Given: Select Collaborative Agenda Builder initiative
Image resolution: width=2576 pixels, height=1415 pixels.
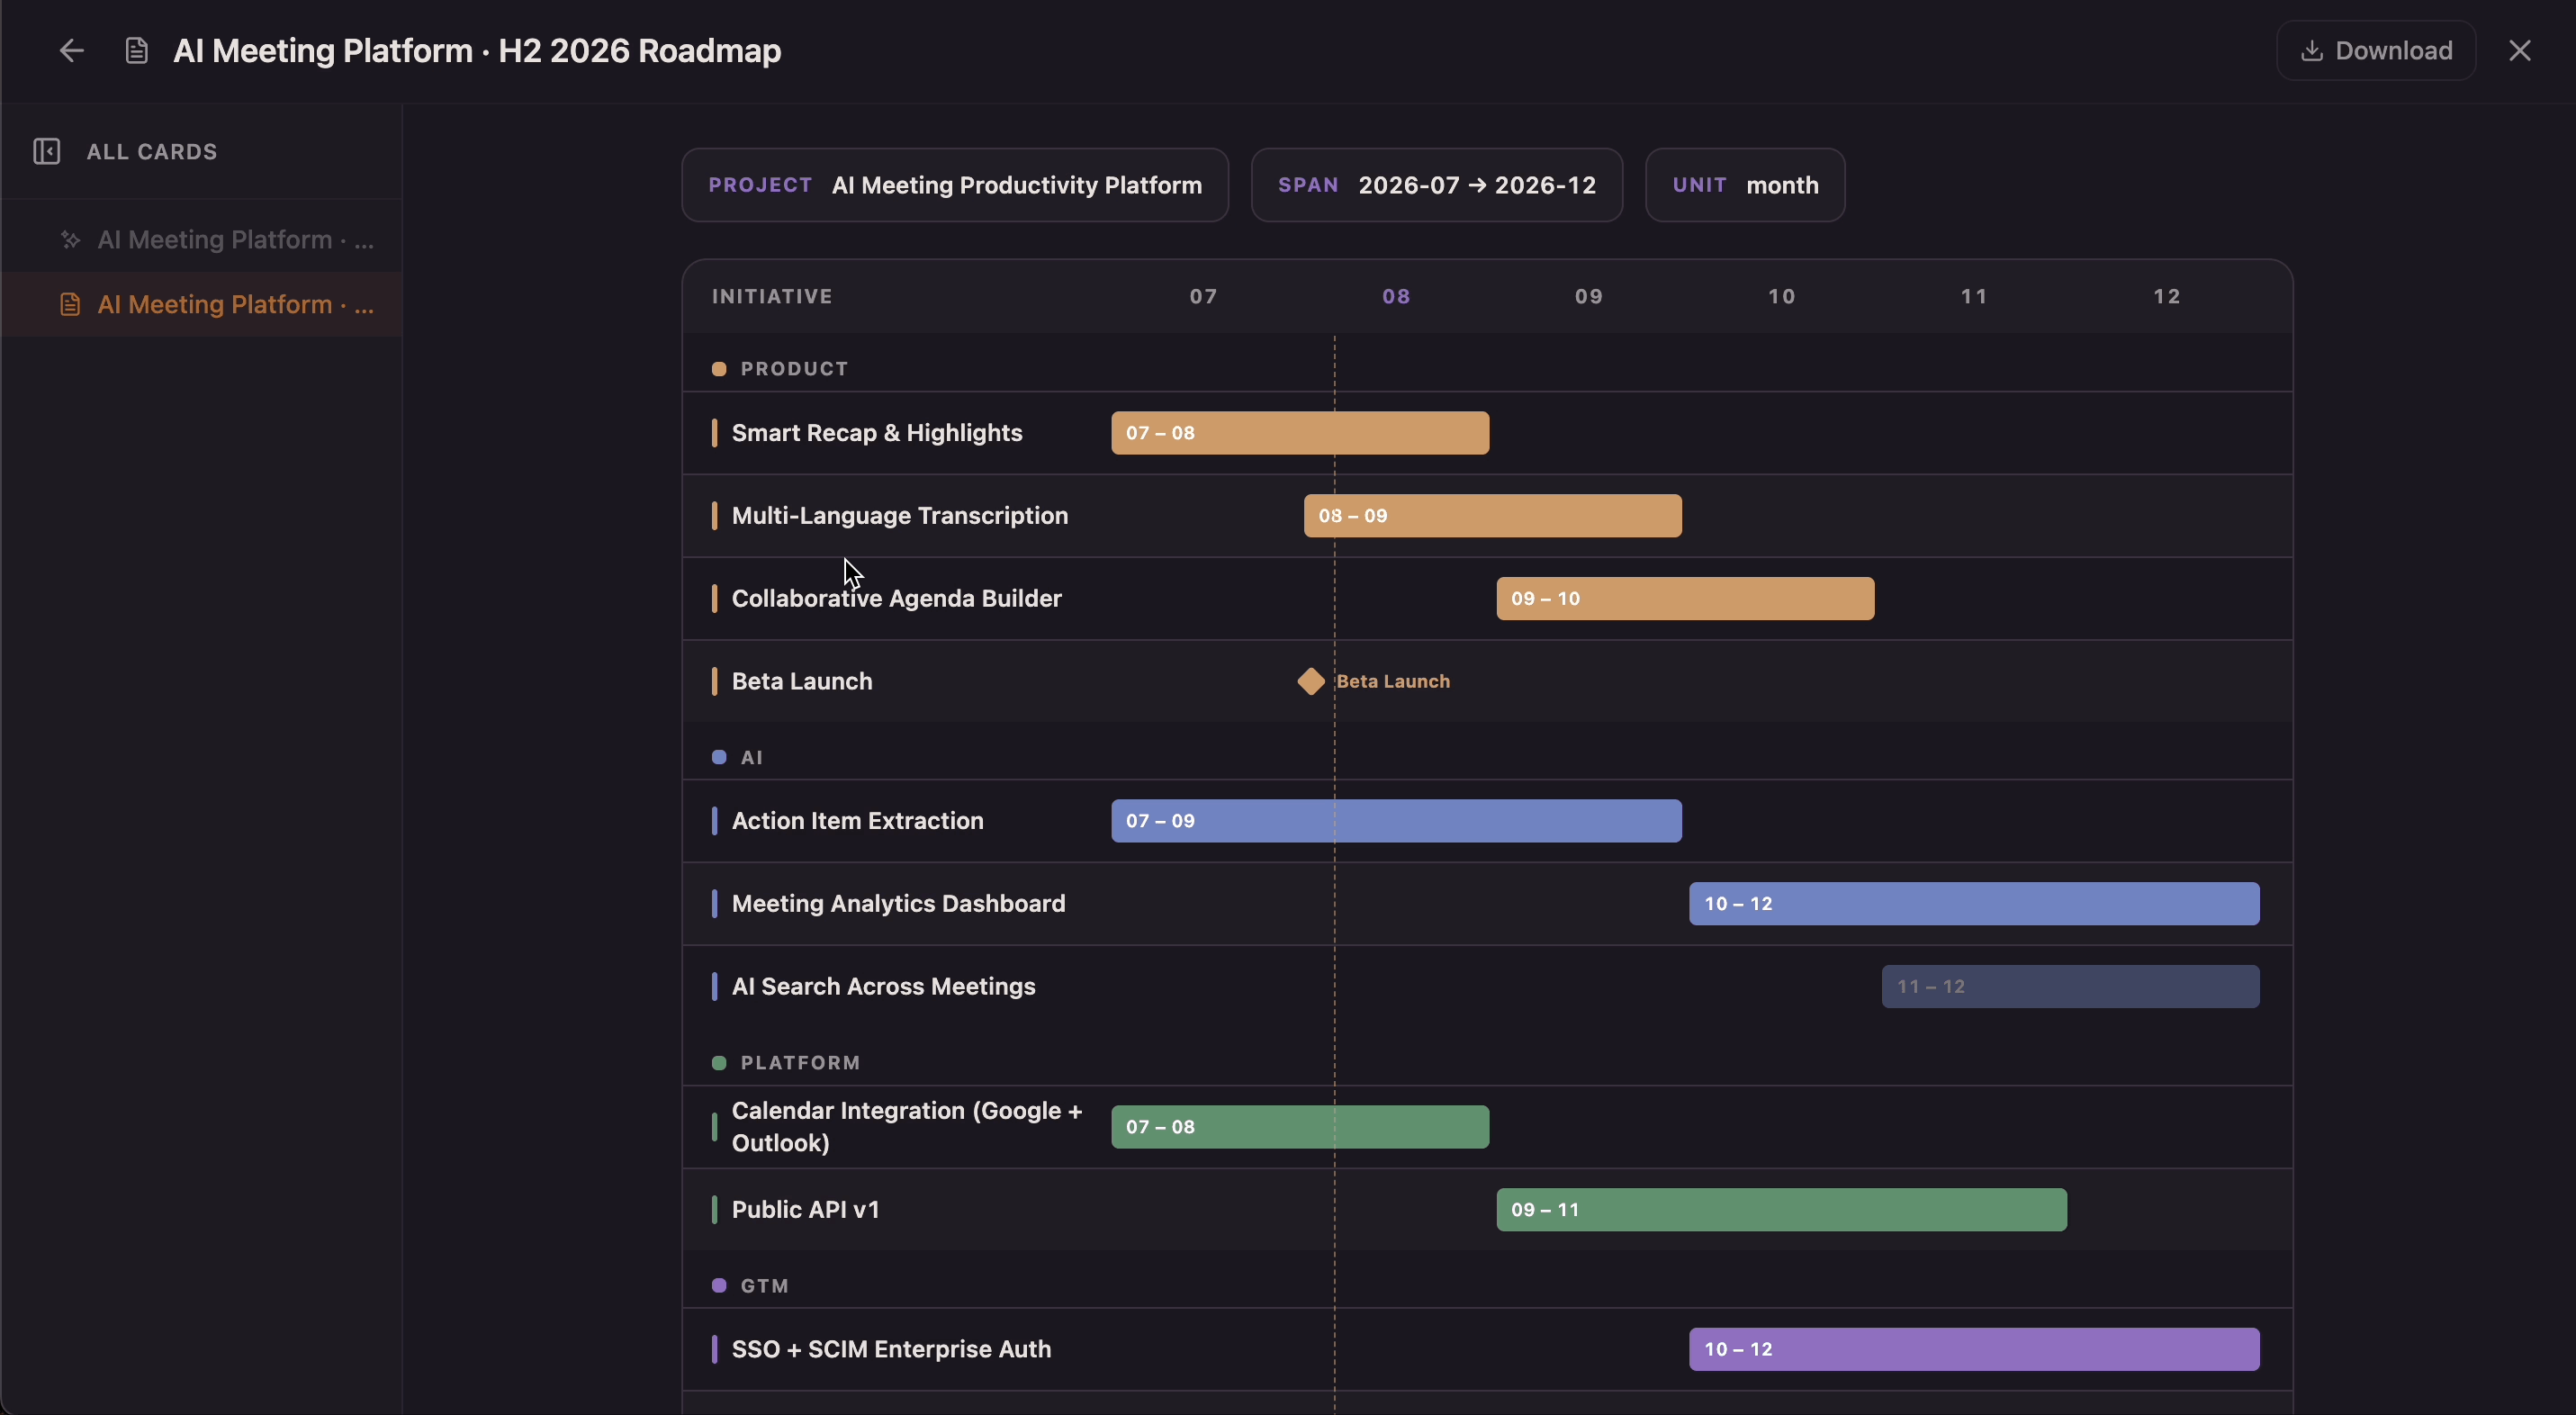Looking at the screenshot, I should 897,598.
